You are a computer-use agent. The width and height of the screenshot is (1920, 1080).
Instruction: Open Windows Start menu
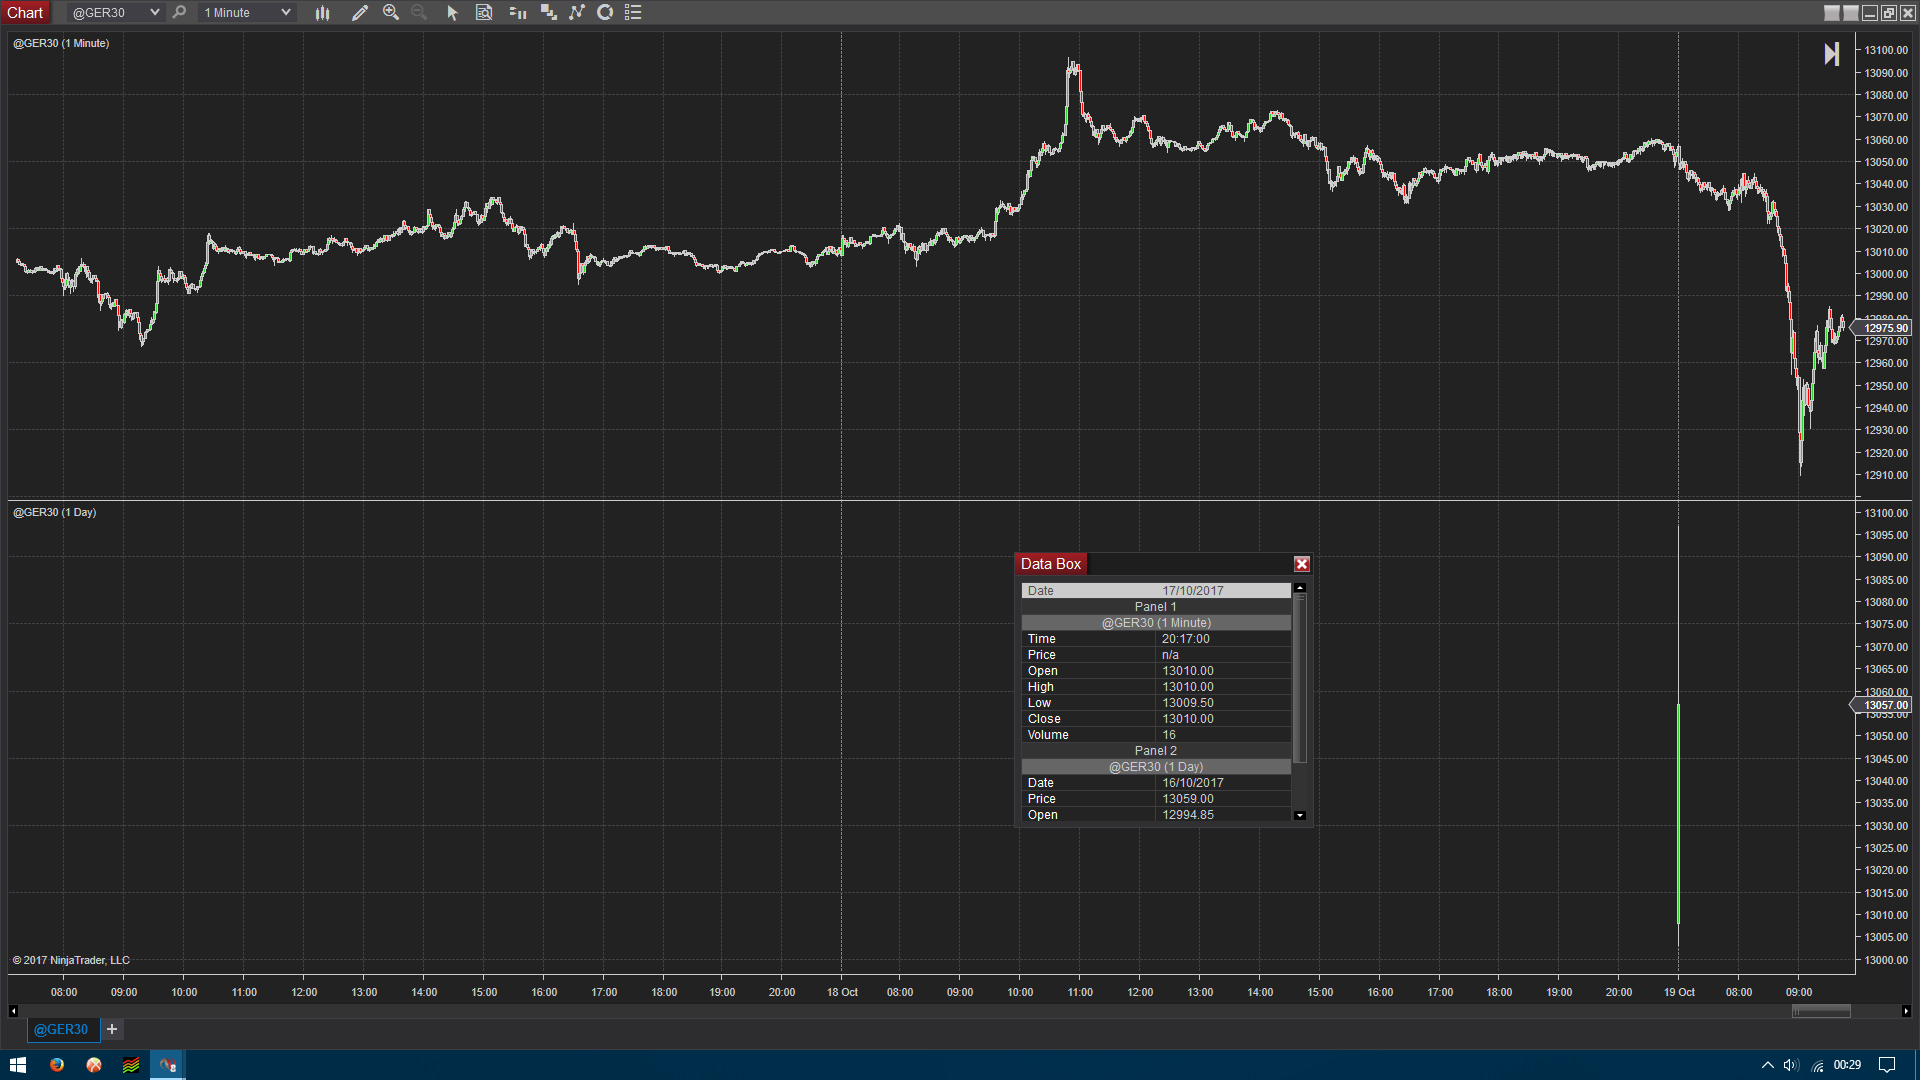(x=17, y=1065)
